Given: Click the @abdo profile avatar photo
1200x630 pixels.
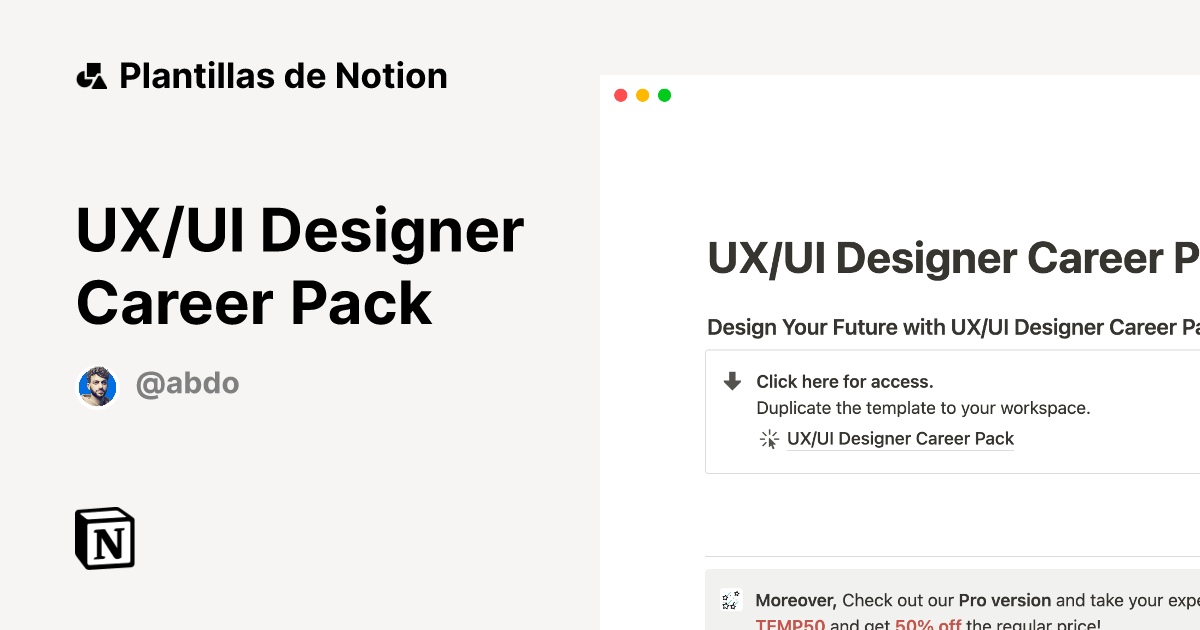Looking at the screenshot, I should point(97,386).
